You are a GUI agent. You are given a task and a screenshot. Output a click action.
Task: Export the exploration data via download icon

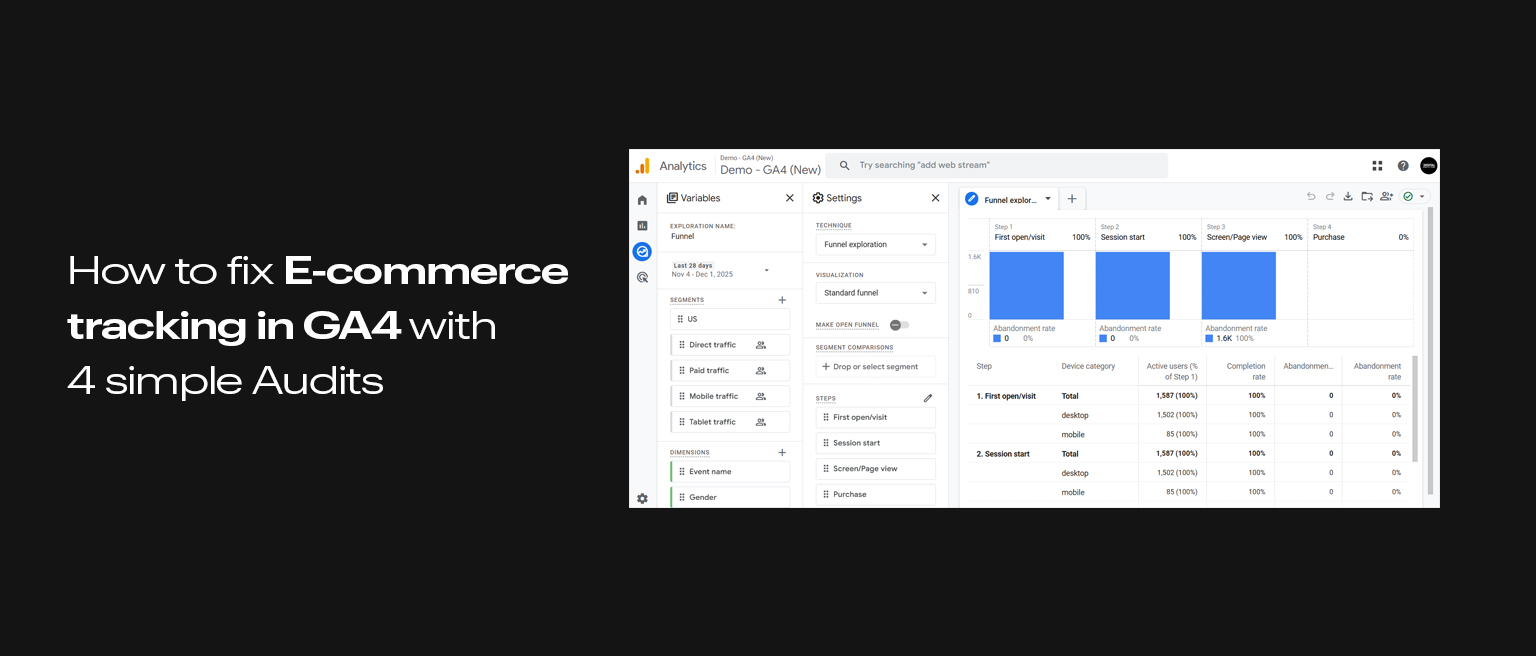1348,196
